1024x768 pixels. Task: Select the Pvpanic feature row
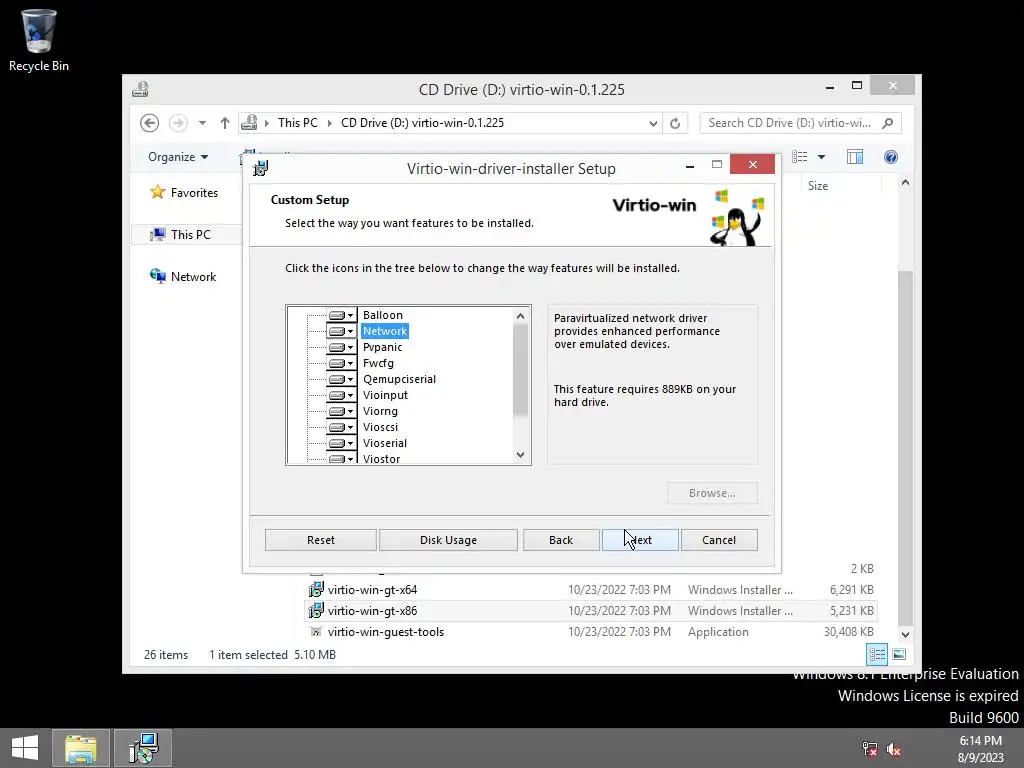click(x=383, y=347)
